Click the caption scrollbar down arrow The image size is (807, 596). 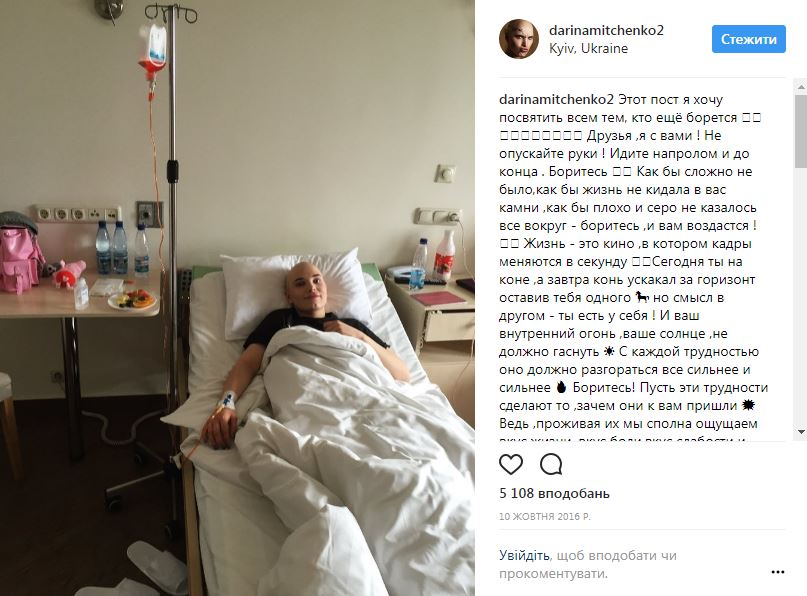[x=801, y=432]
